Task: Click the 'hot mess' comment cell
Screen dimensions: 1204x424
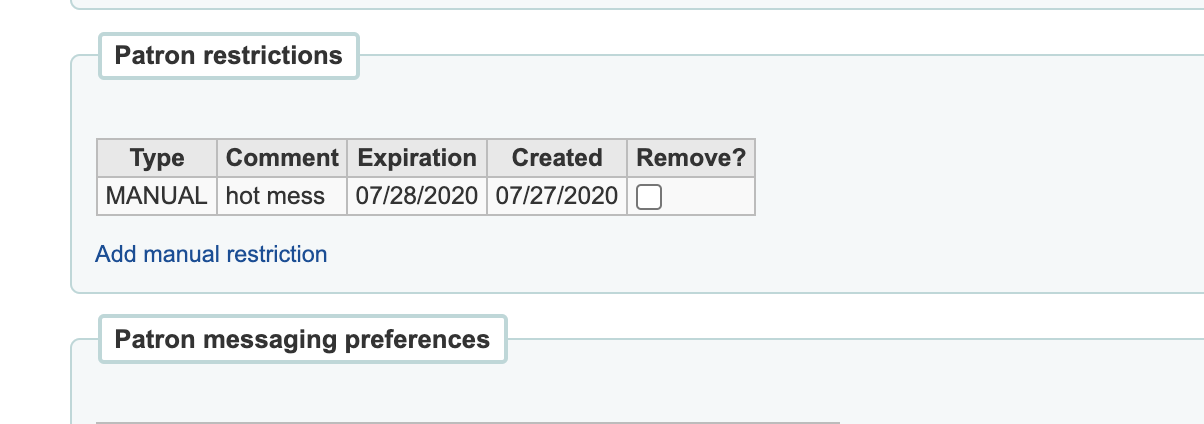Action: tap(276, 196)
